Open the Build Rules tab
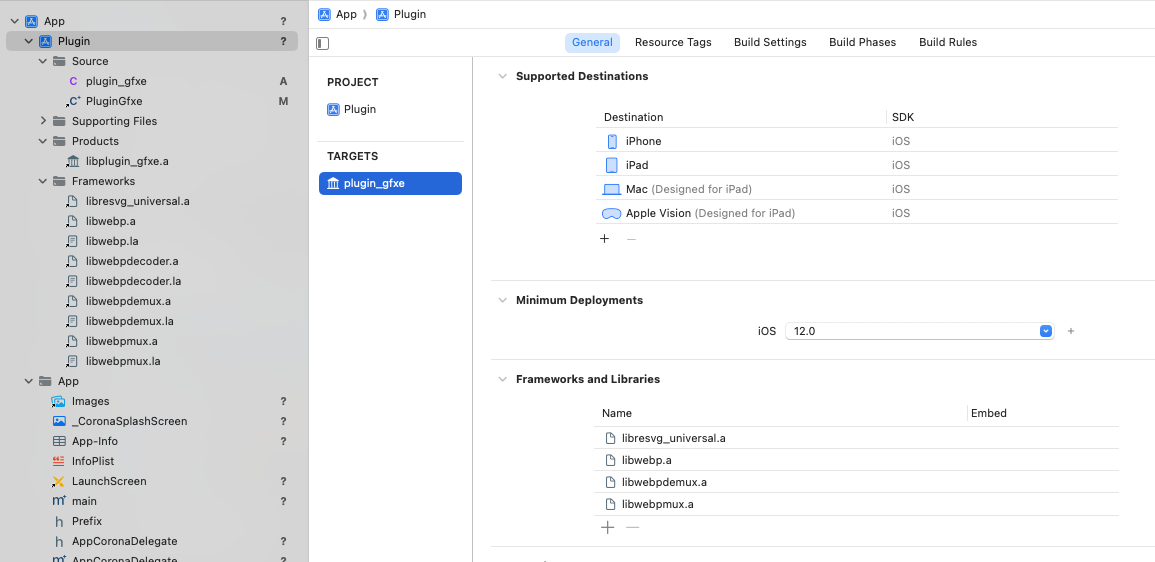Image resolution: width=1155 pixels, height=562 pixels. point(948,43)
